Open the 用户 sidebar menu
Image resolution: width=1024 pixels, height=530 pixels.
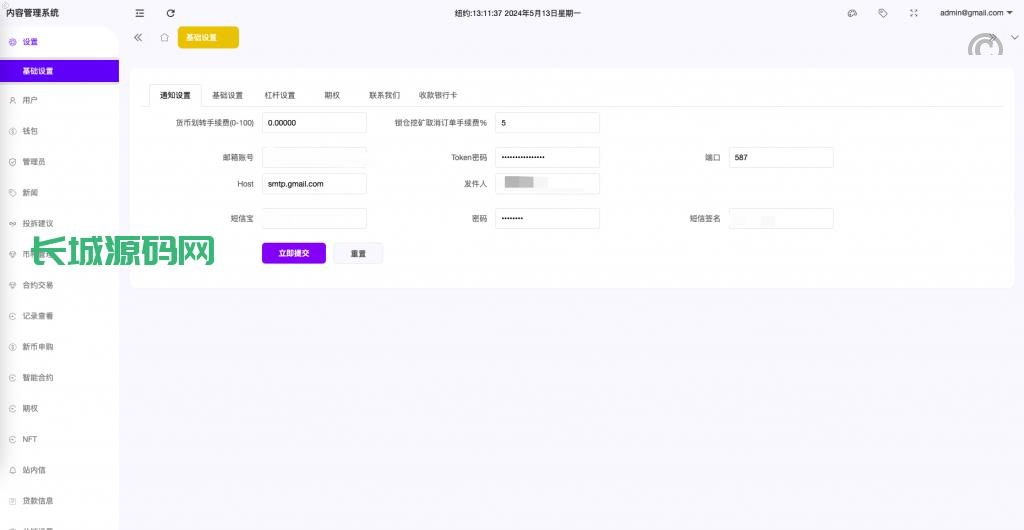(x=59, y=101)
